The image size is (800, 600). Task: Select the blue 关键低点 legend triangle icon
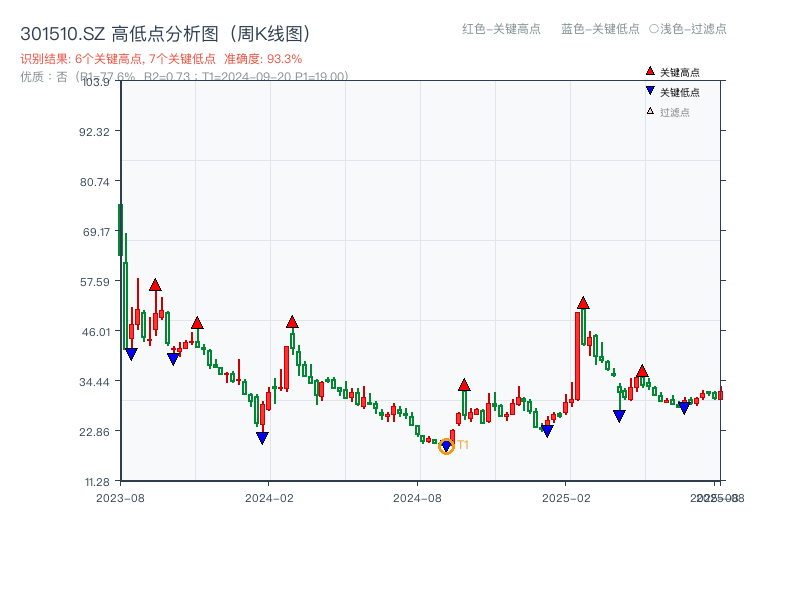pyautogui.click(x=648, y=90)
